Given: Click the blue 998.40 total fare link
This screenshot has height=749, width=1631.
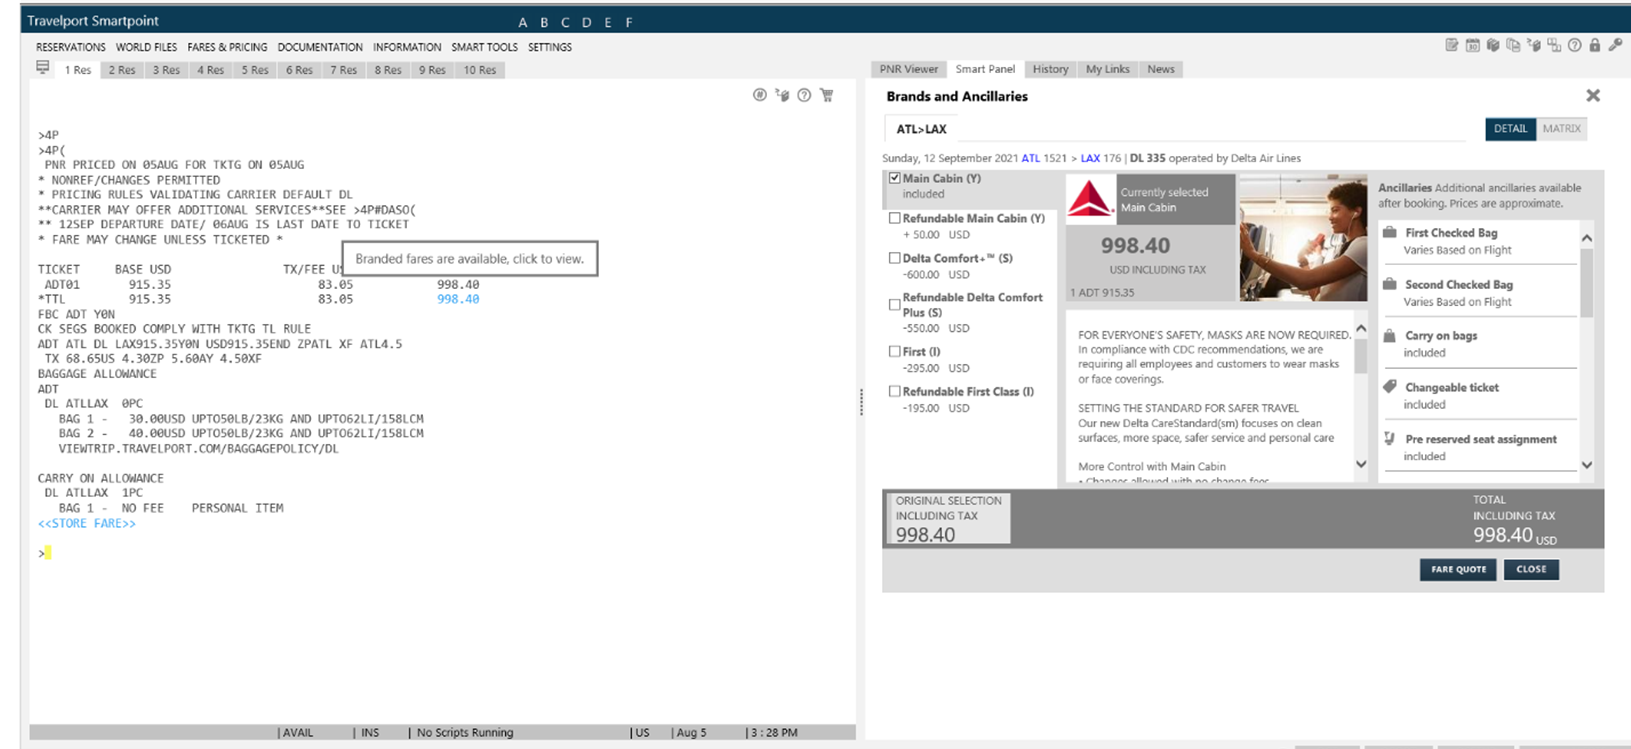Looking at the screenshot, I should [x=458, y=299].
